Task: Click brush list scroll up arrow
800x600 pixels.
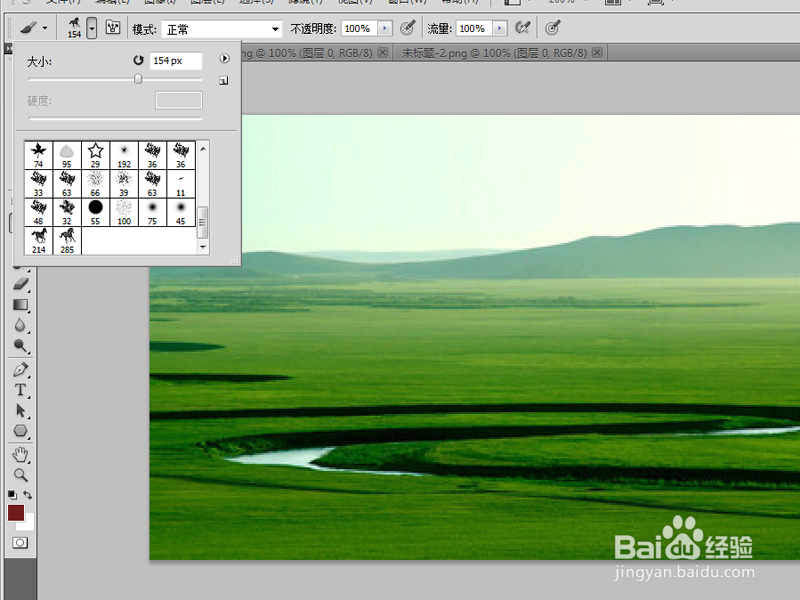Action: point(203,148)
